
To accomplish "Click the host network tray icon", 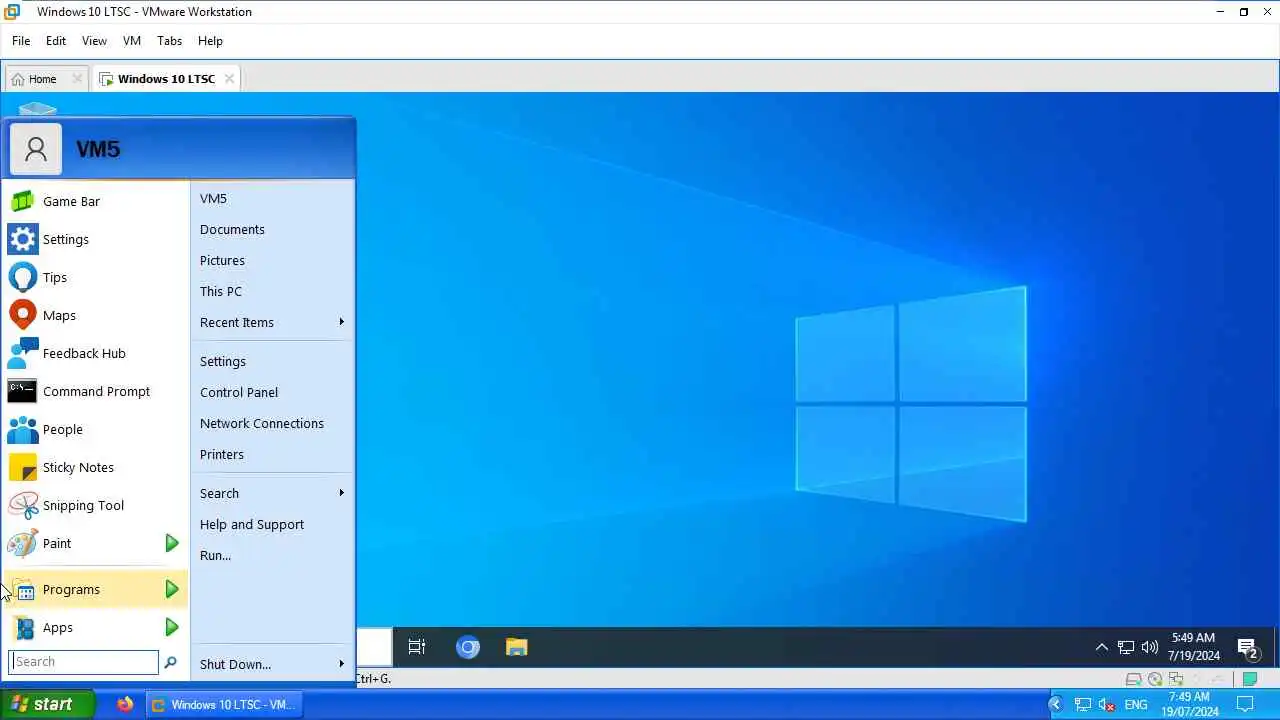I will [1082, 705].
